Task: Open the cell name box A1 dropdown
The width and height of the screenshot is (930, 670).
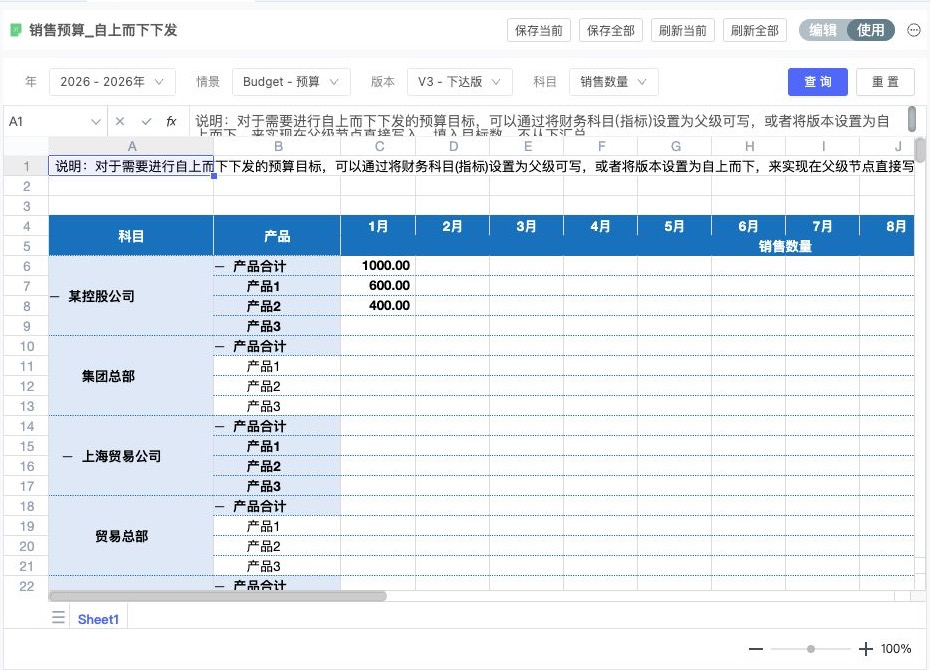Action: click(95, 122)
